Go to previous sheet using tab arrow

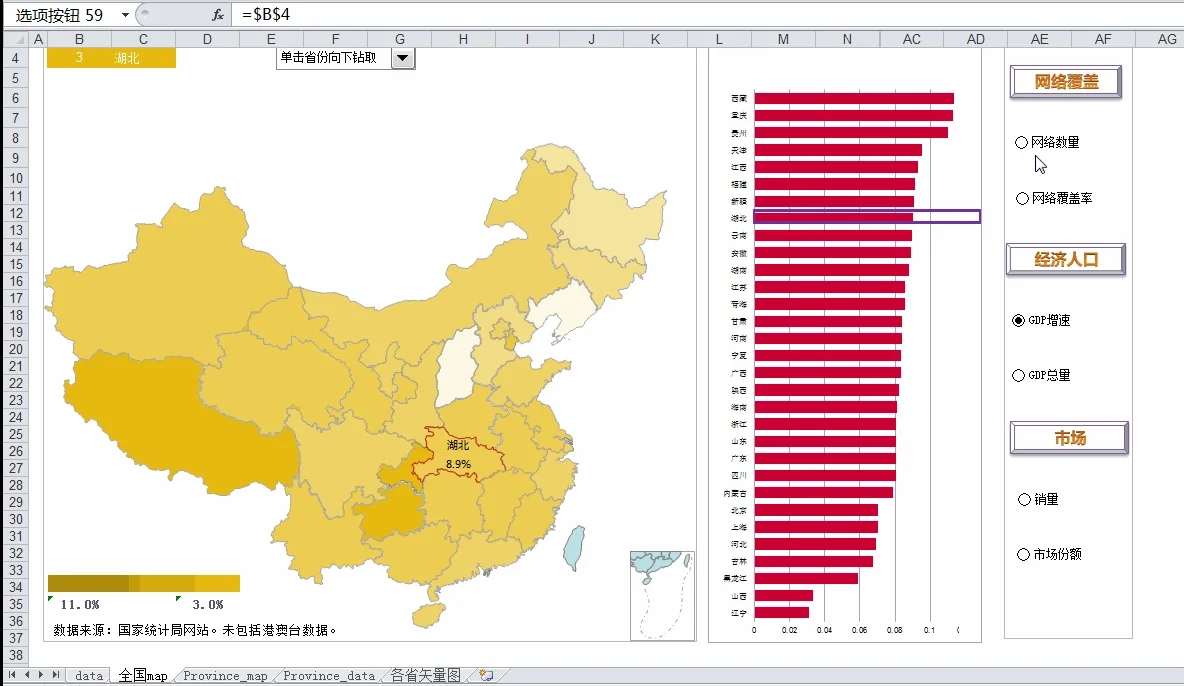26,675
